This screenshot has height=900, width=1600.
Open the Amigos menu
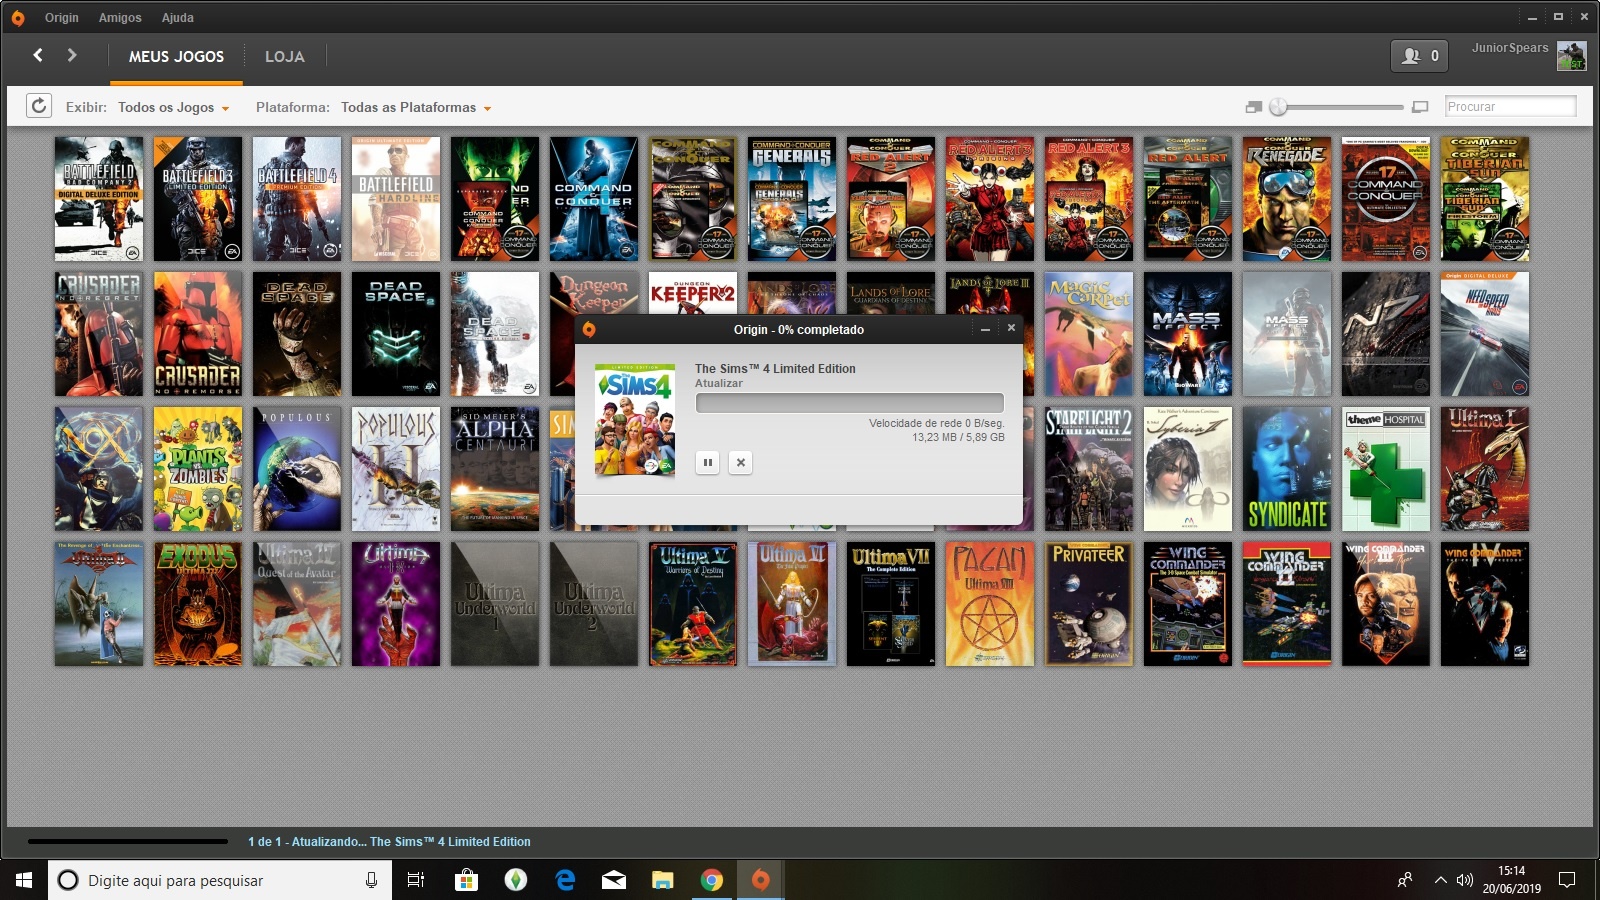pos(120,18)
